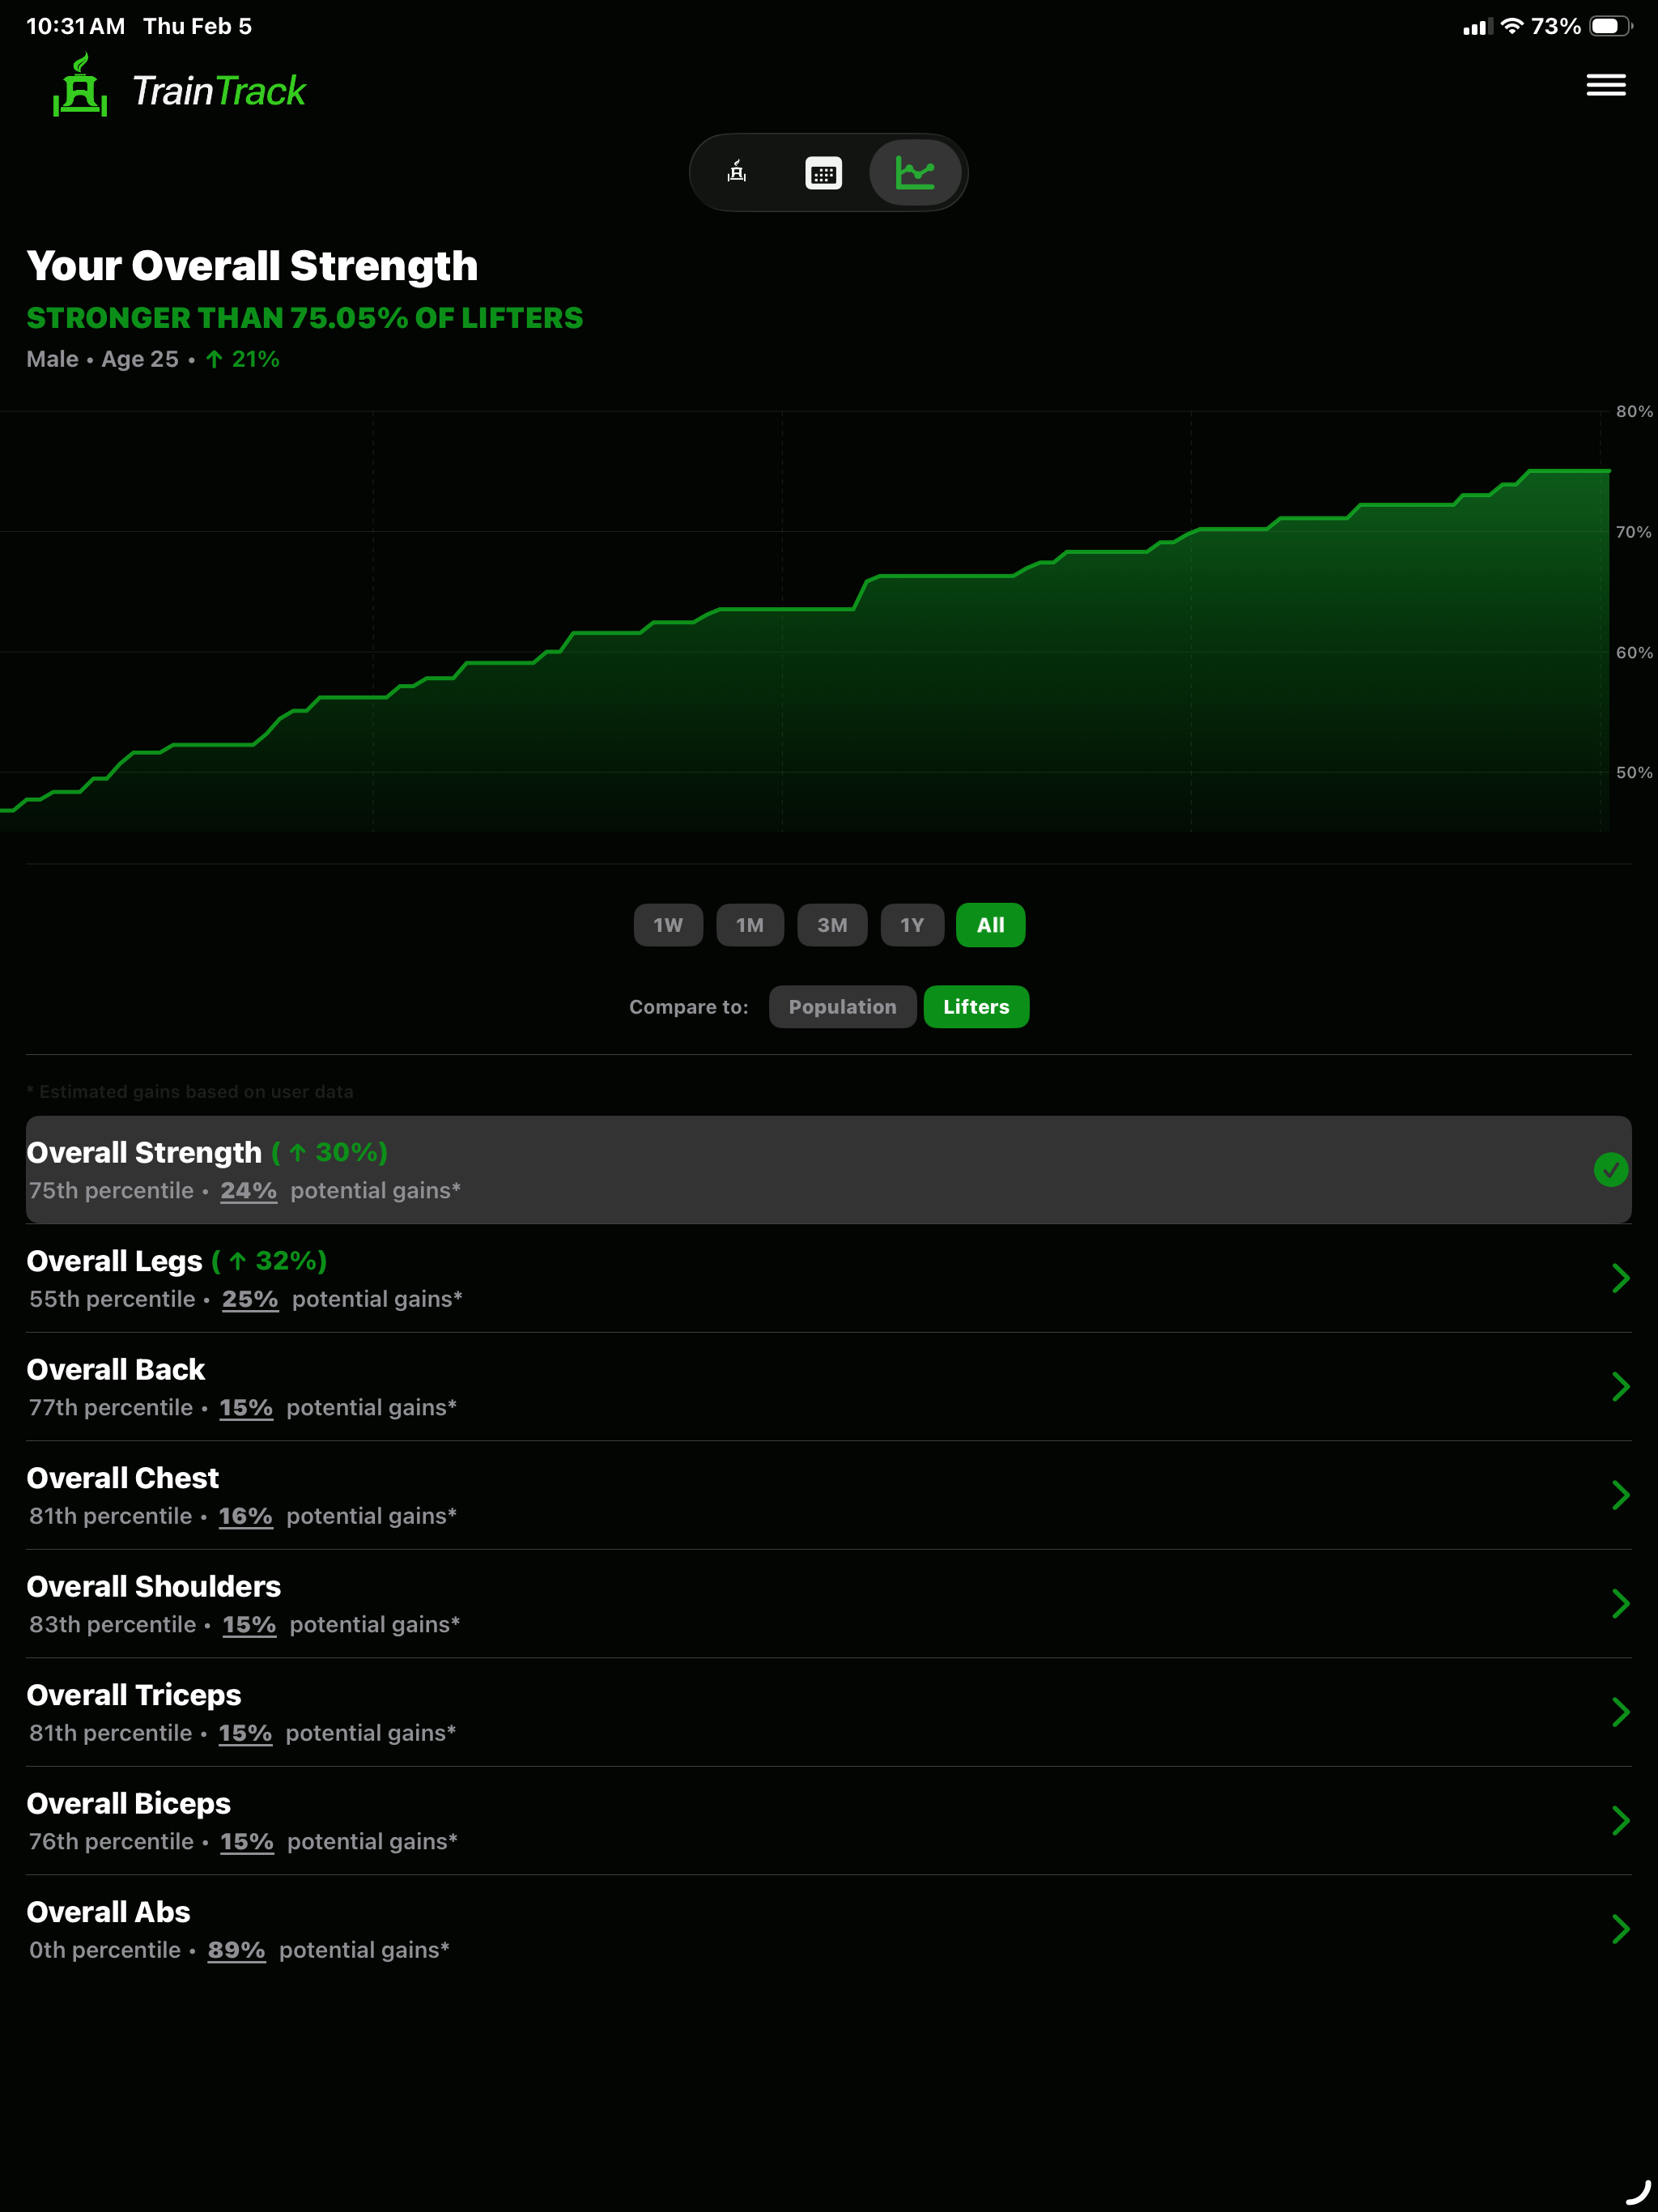Switch to the calendar tab icon
Viewport: 1658px width, 2212px height.
coord(823,173)
